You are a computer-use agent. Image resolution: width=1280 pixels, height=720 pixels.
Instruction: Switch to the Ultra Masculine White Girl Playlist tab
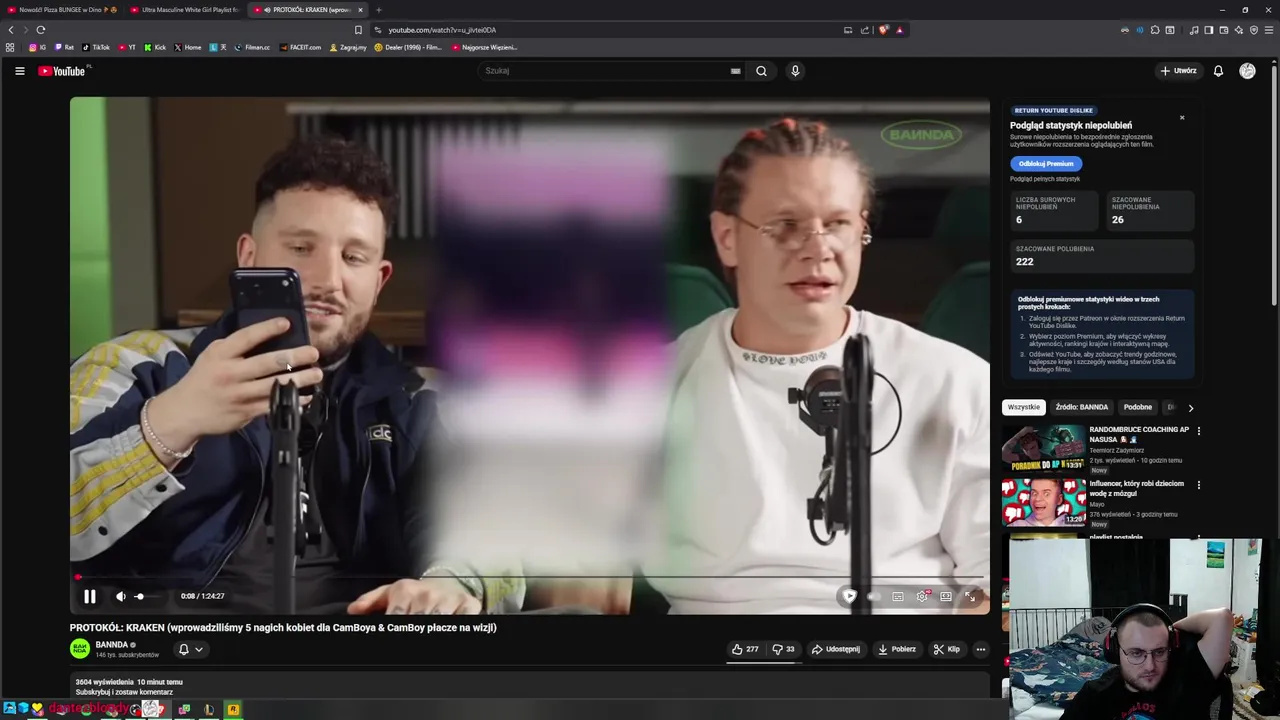185,10
